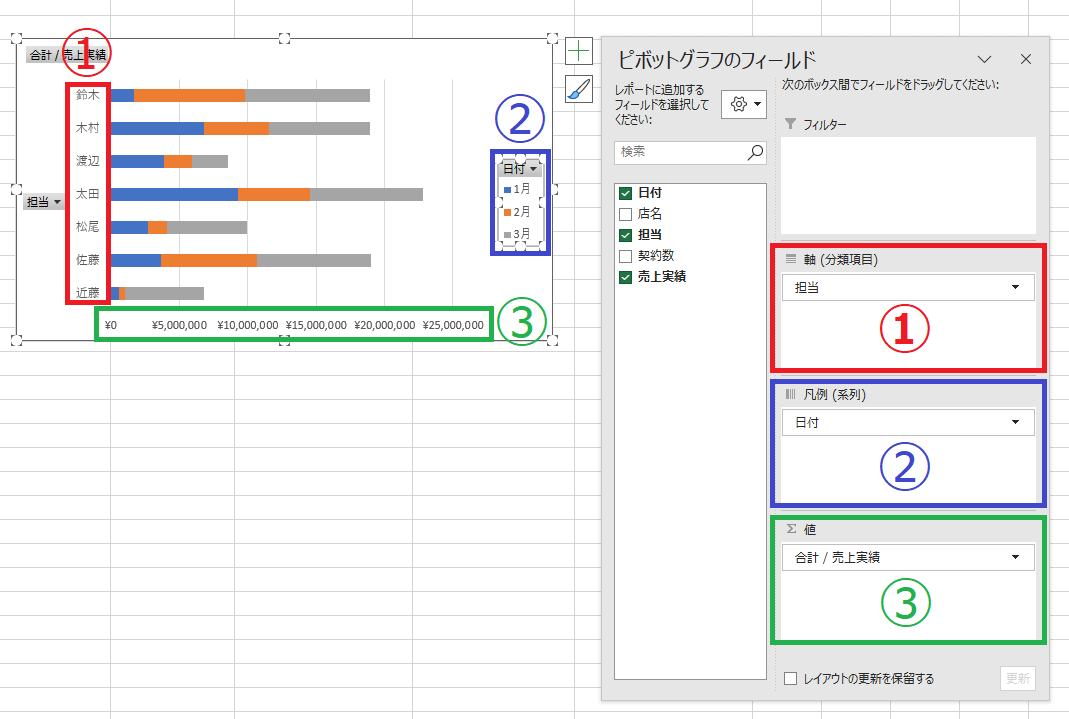Image resolution: width=1069 pixels, height=719 pixels.
Task: Uncheck the 売上実績 field checkbox
Action: 626,277
